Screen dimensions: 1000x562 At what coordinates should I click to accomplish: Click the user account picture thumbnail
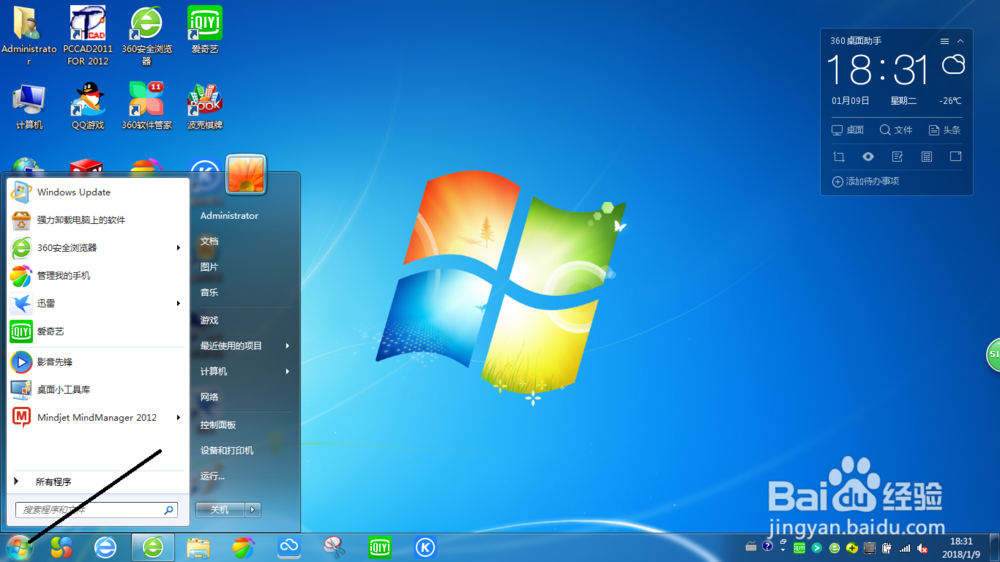tap(246, 174)
